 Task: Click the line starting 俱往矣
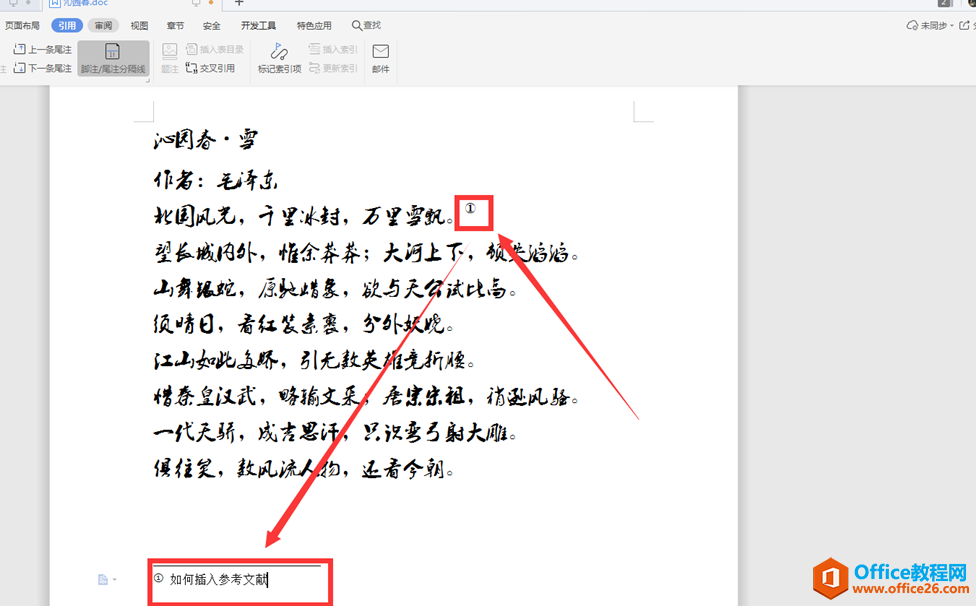pos(304,468)
